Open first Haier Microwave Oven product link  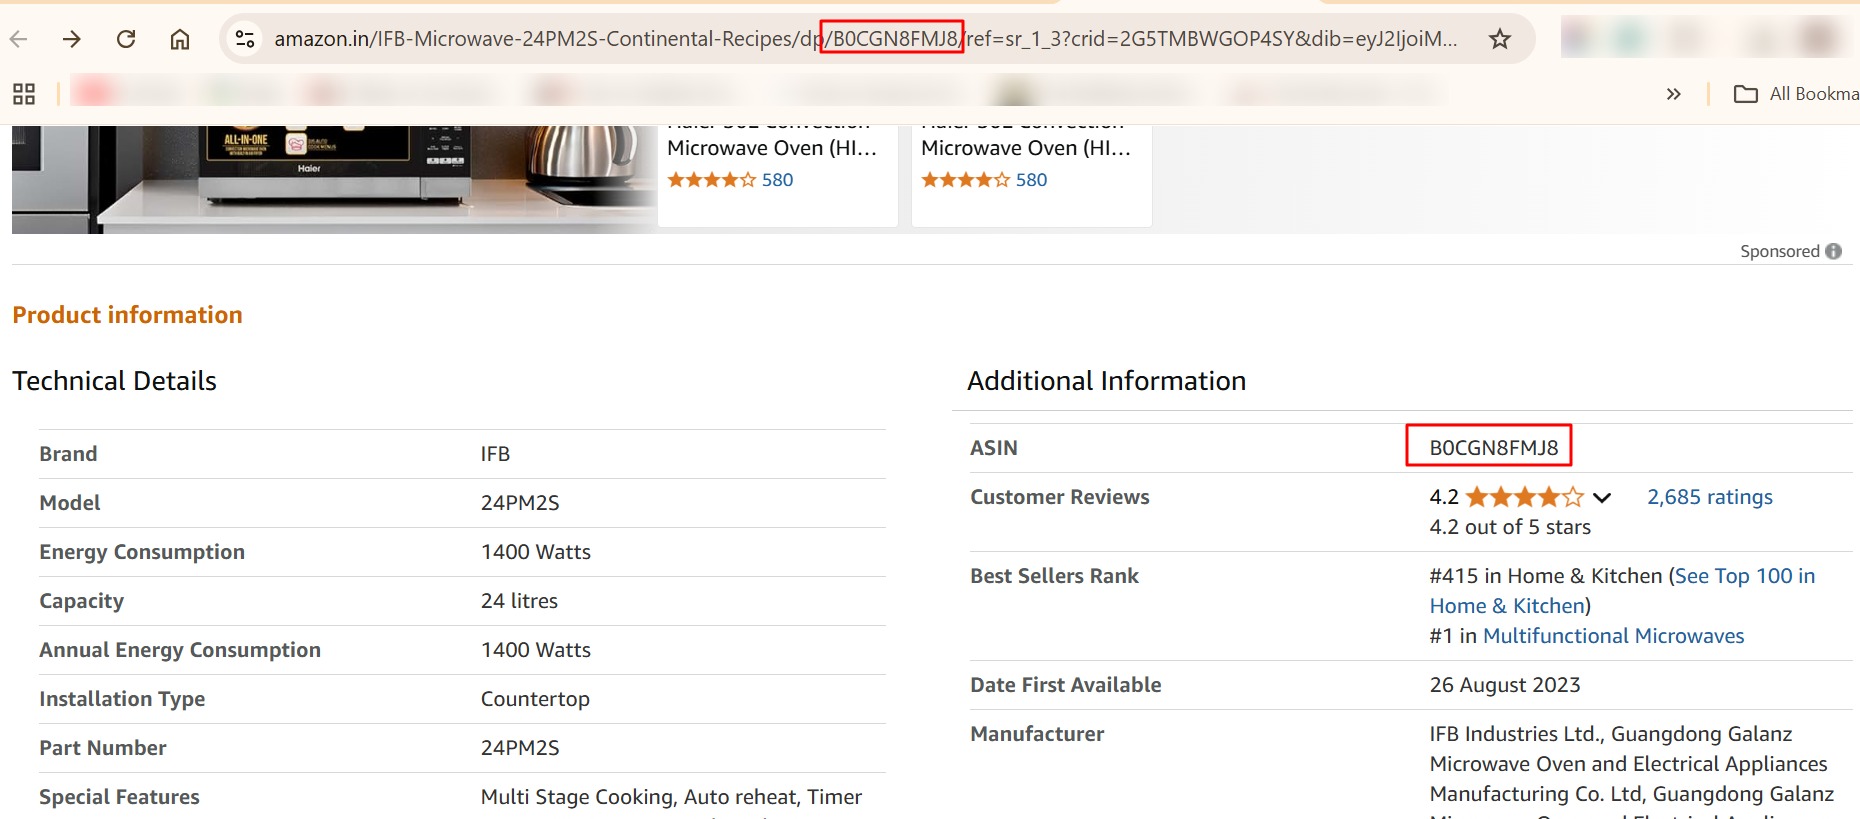(x=772, y=147)
